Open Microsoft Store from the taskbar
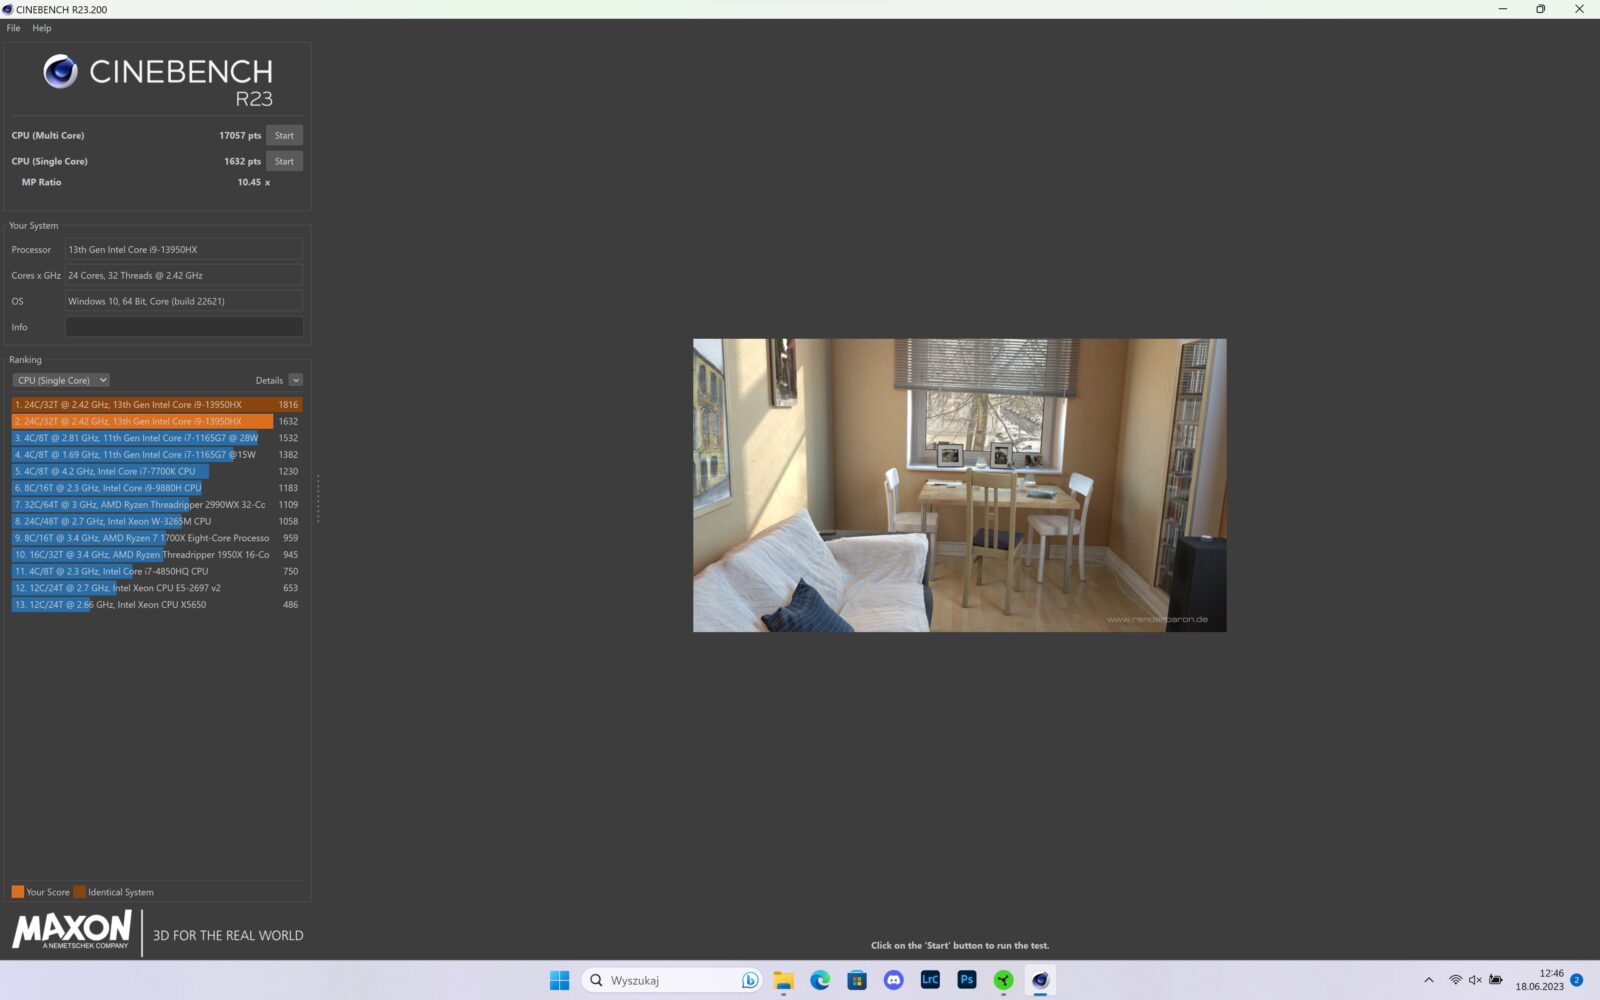This screenshot has width=1600, height=1000. [x=857, y=980]
